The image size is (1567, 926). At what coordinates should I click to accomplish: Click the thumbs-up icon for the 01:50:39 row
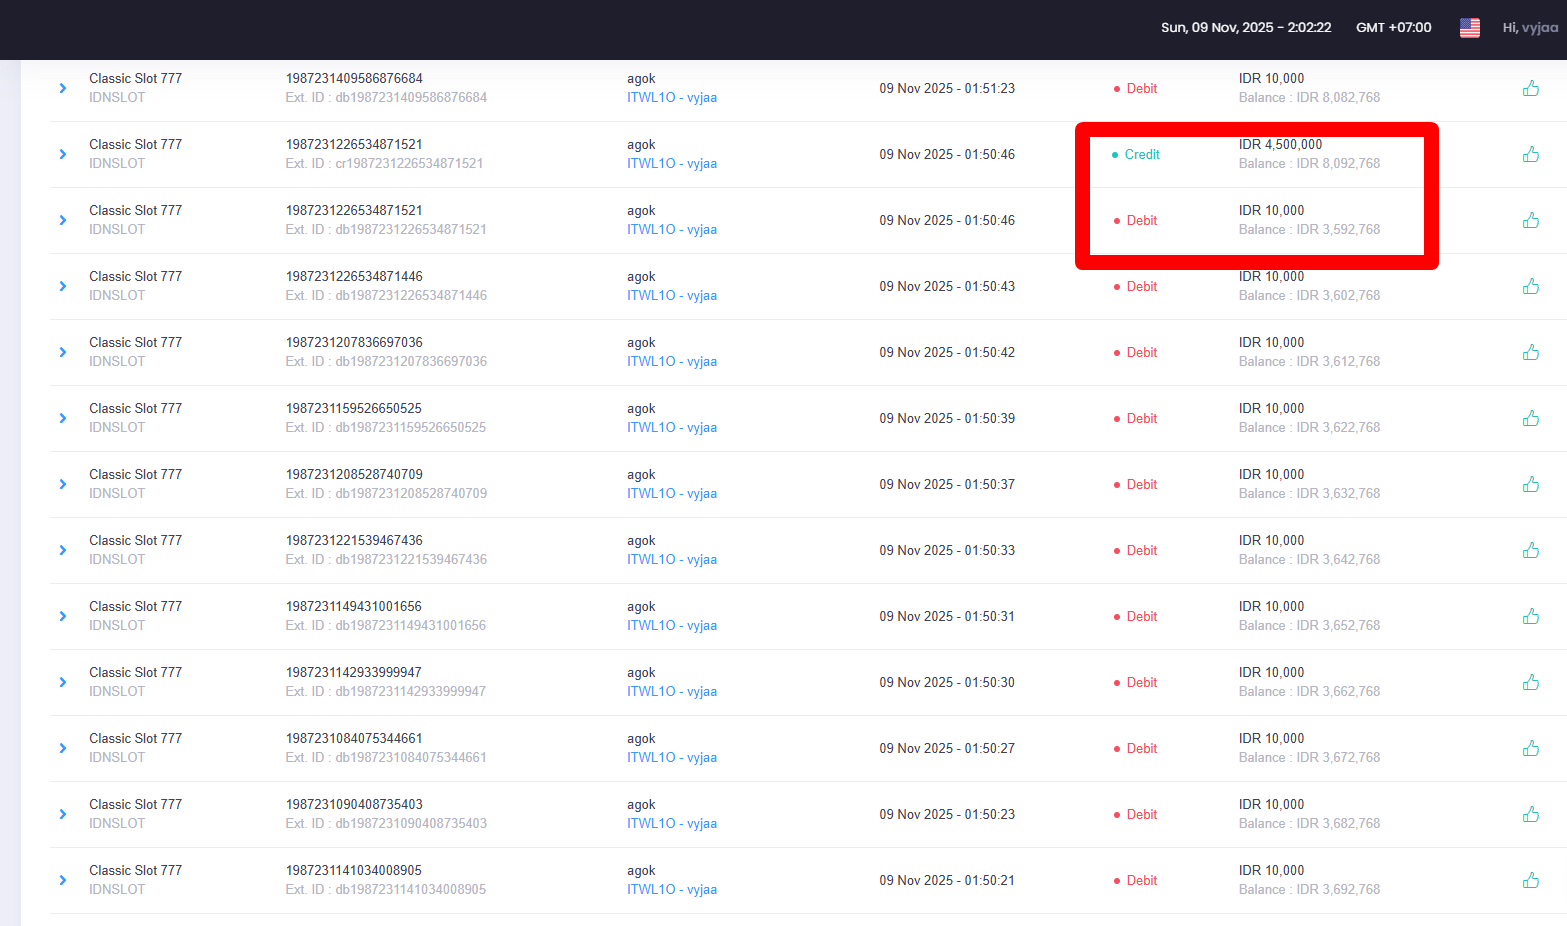click(1531, 418)
